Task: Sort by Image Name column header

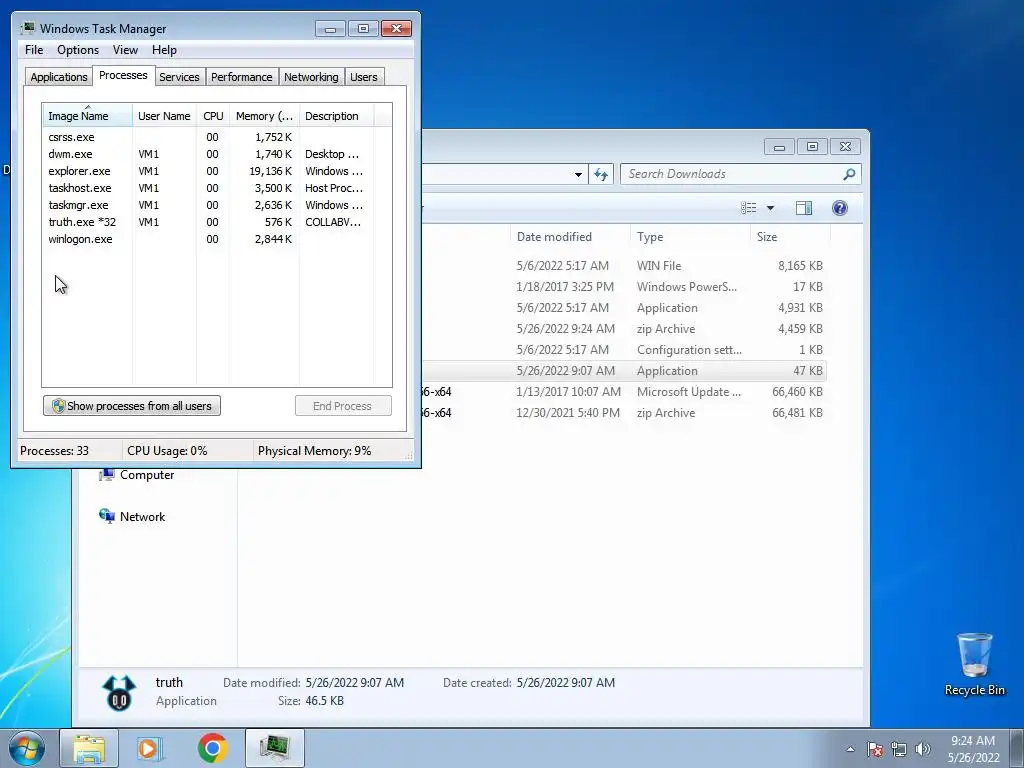Action: tap(87, 116)
